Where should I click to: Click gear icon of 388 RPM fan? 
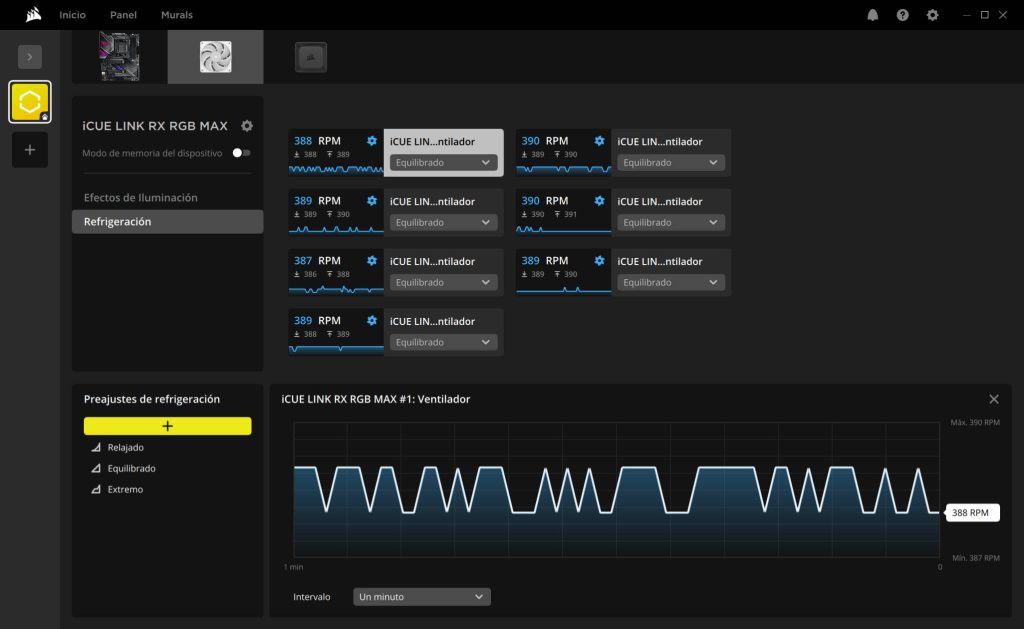(x=372, y=140)
